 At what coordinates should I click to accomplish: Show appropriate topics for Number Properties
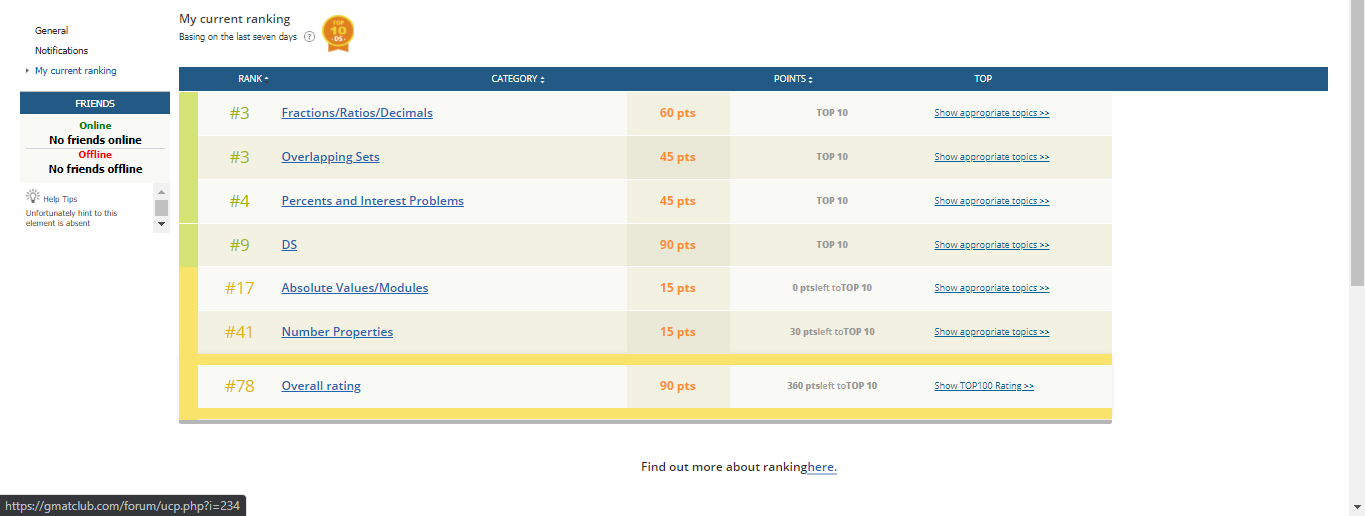point(992,332)
